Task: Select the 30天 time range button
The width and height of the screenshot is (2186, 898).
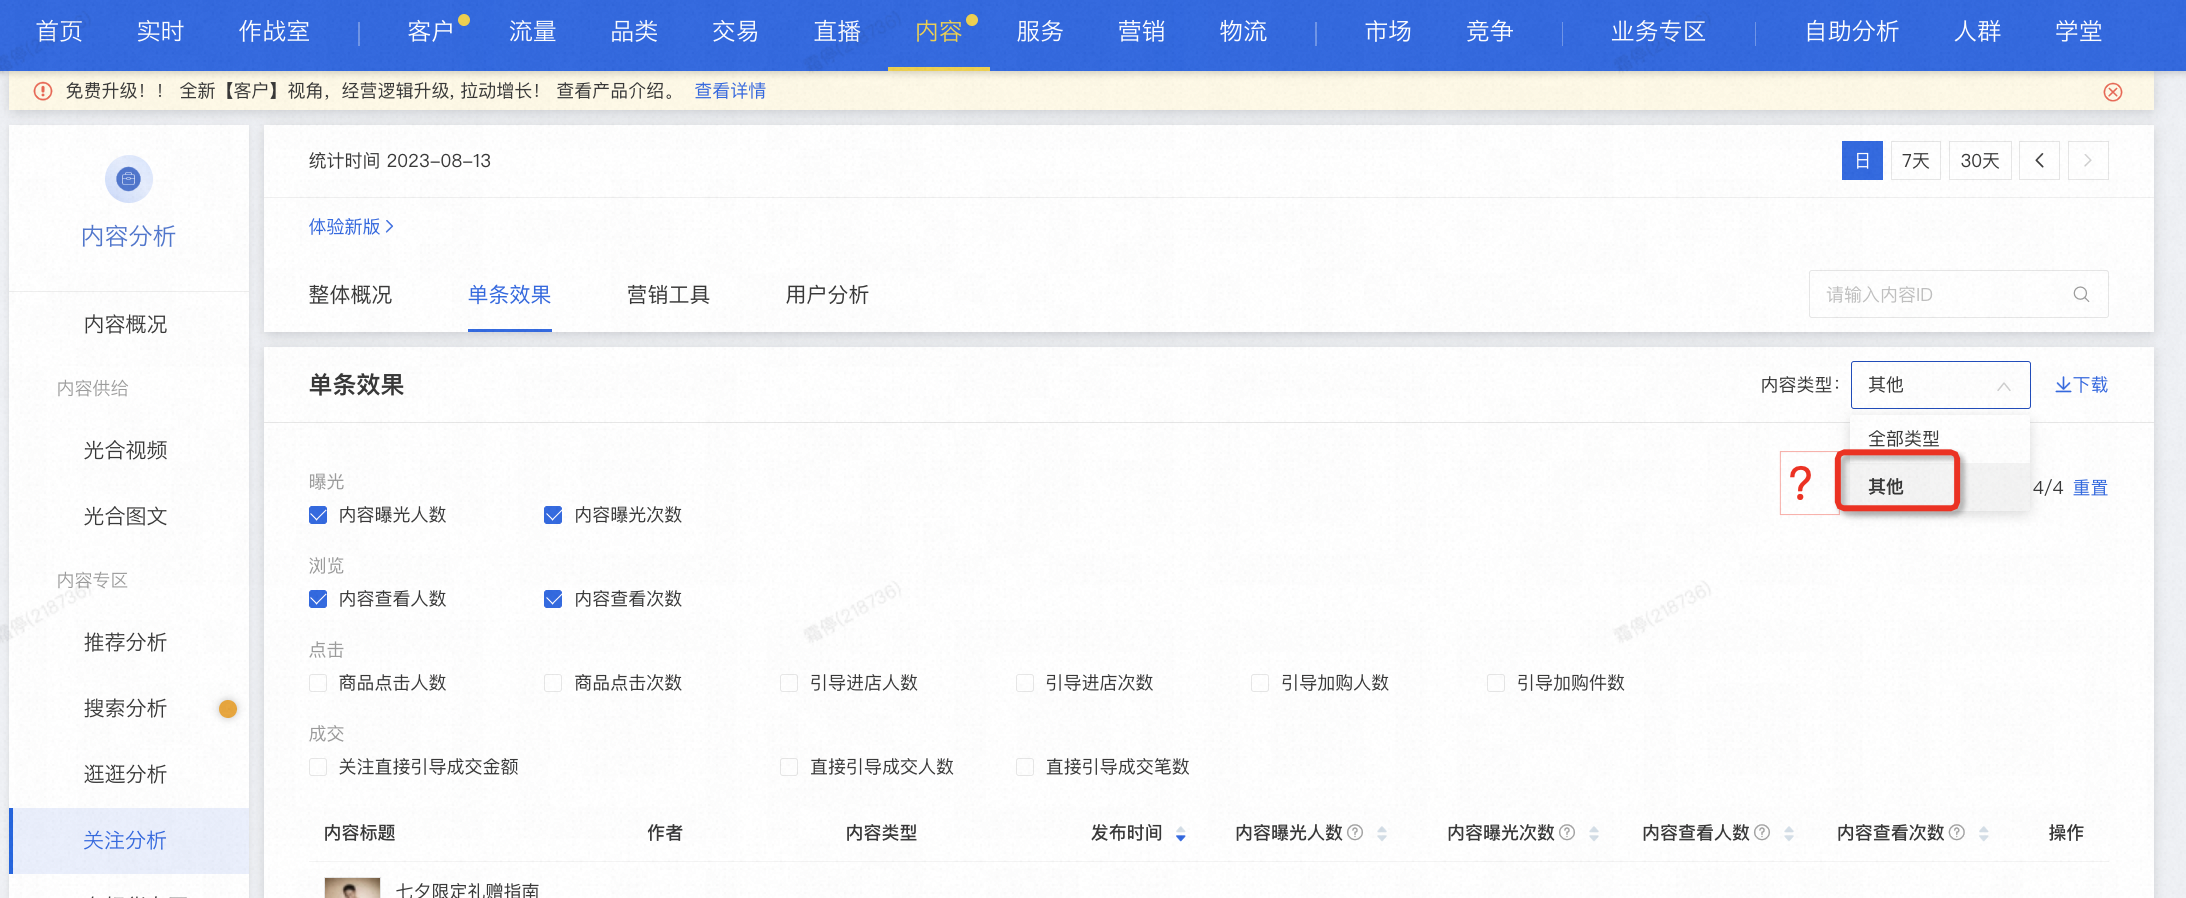Action: [x=1980, y=160]
